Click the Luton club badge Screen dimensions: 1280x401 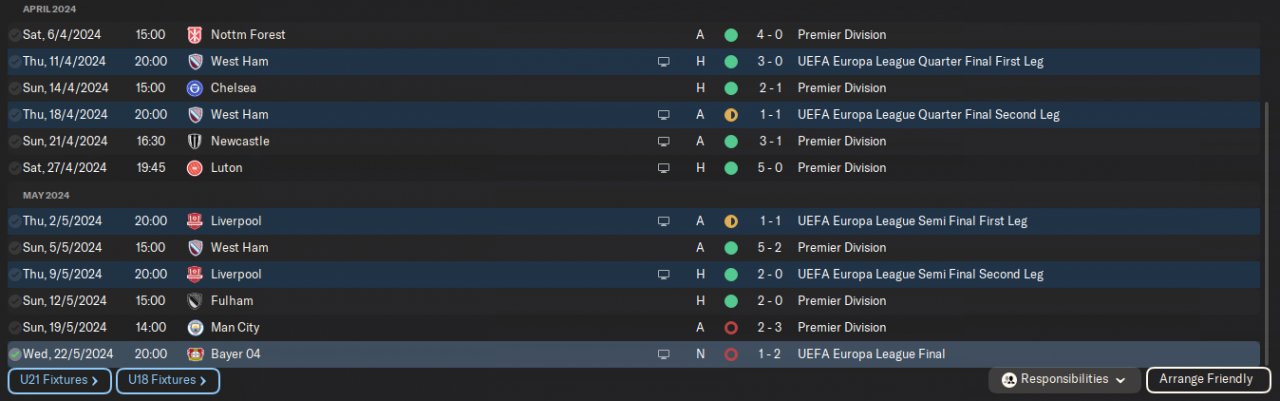[195, 168]
